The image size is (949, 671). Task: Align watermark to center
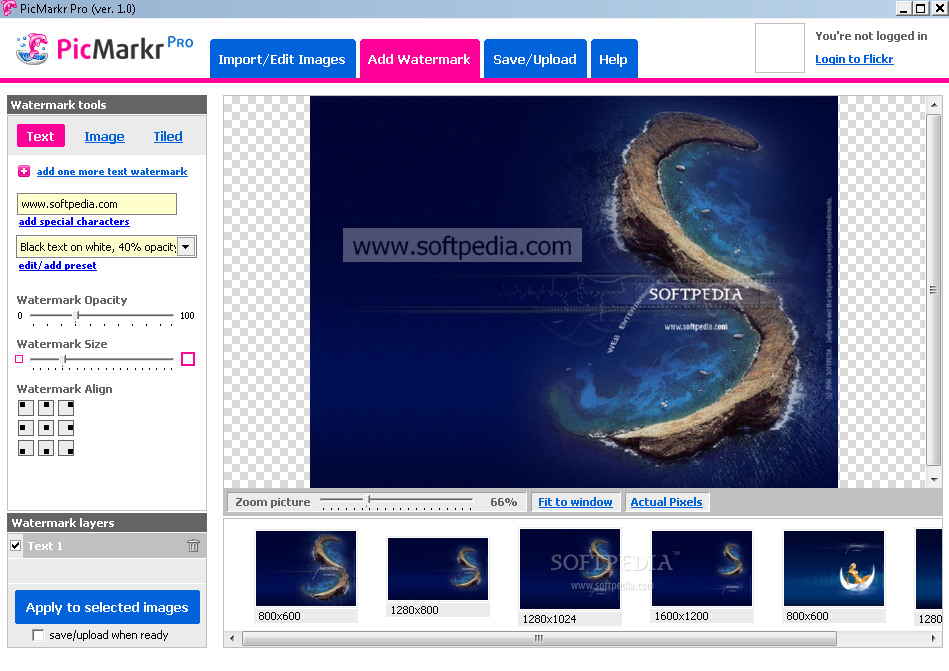coord(46,428)
